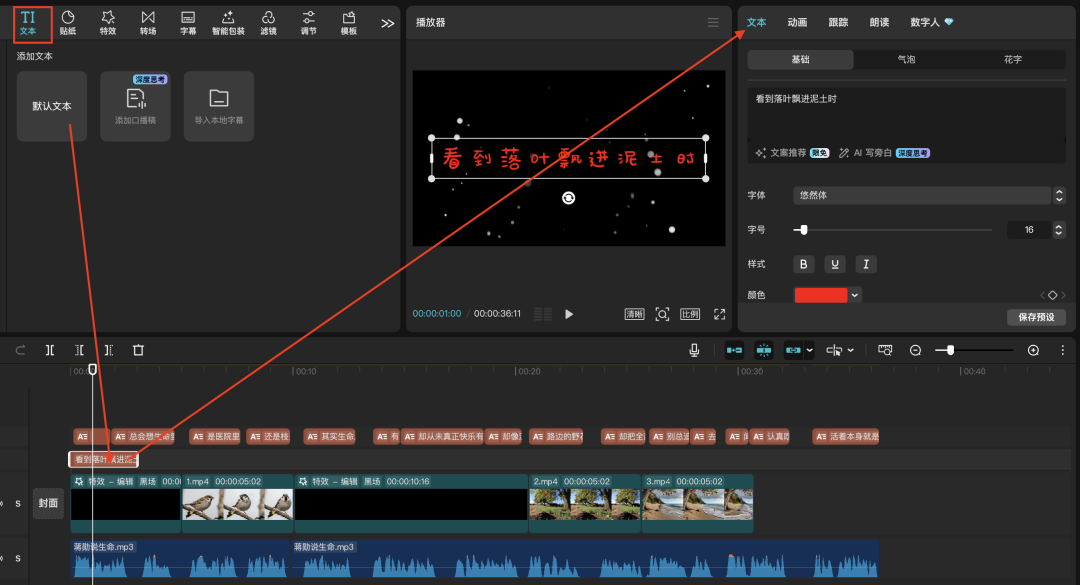Click the red text color swatch
1080x585 pixels.
pyautogui.click(x=820, y=295)
